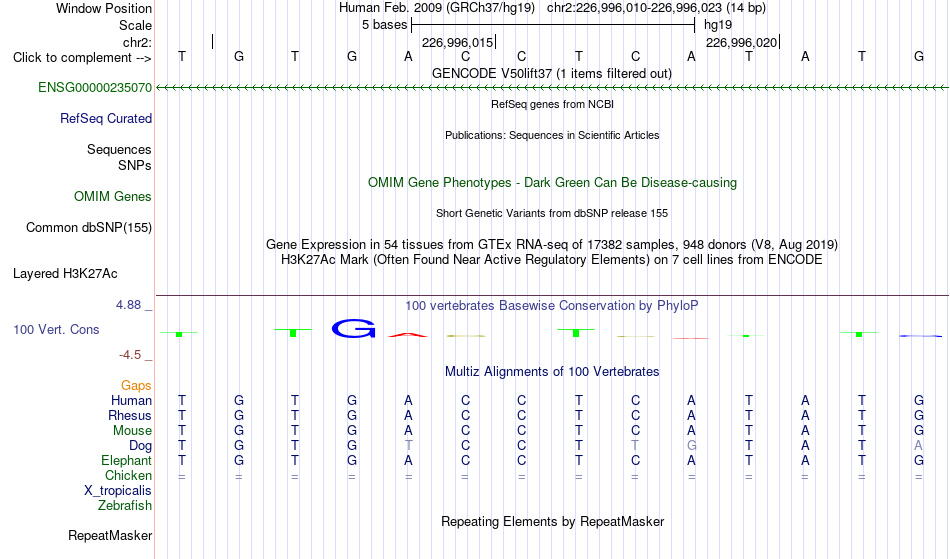Click the GTEx Gene Expression track title

click(552, 245)
